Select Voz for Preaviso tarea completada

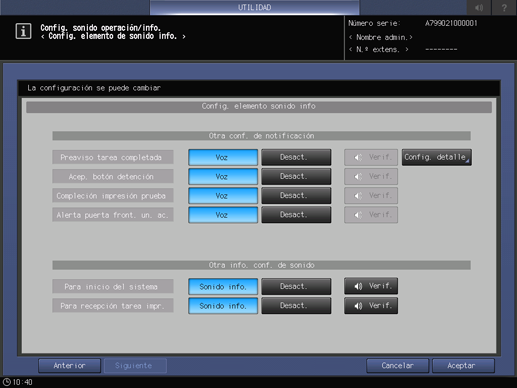coord(223,157)
